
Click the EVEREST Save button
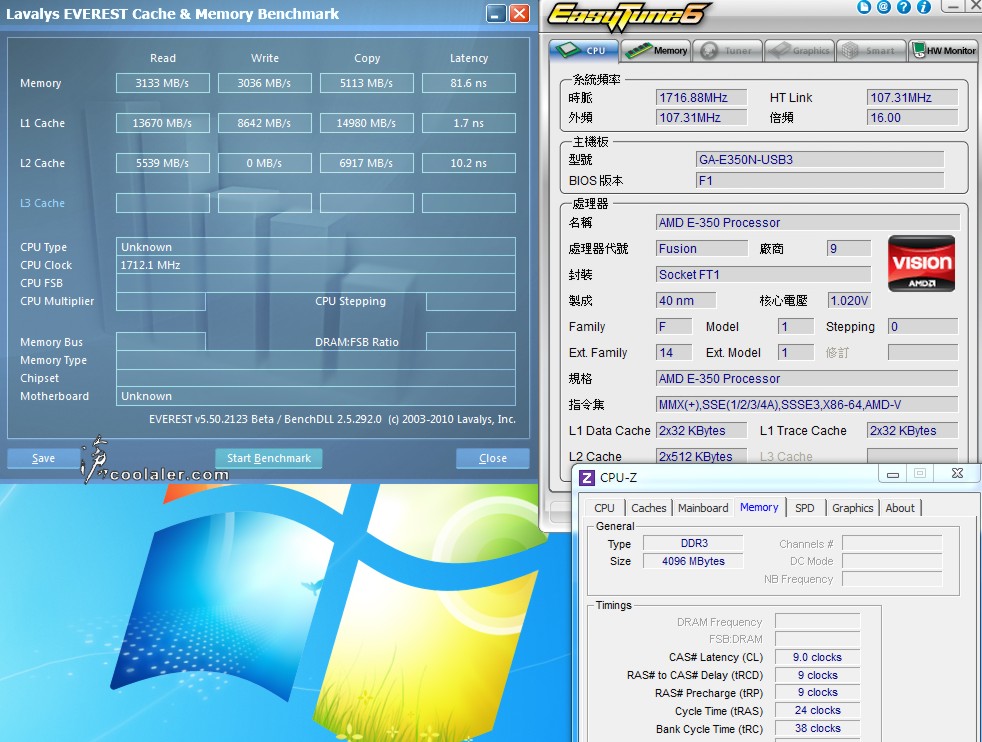tap(43, 458)
